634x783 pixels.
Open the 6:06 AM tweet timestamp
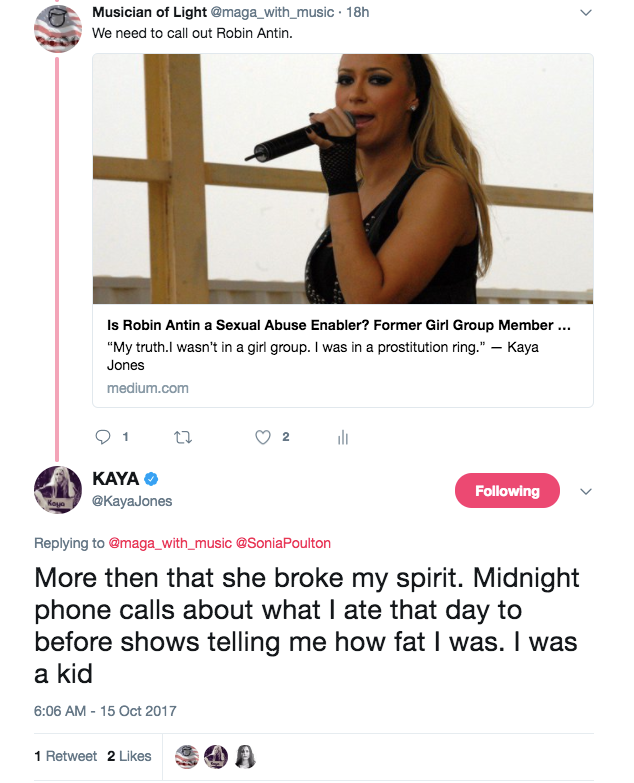pos(105,711)
